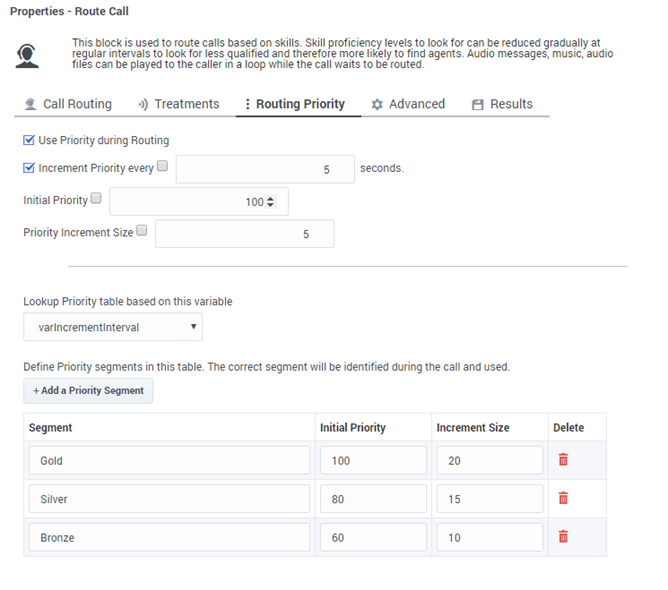The image size is (668, 590).
Task: Click the Priority Increment Size input field
Action: [x=244, y=234]
